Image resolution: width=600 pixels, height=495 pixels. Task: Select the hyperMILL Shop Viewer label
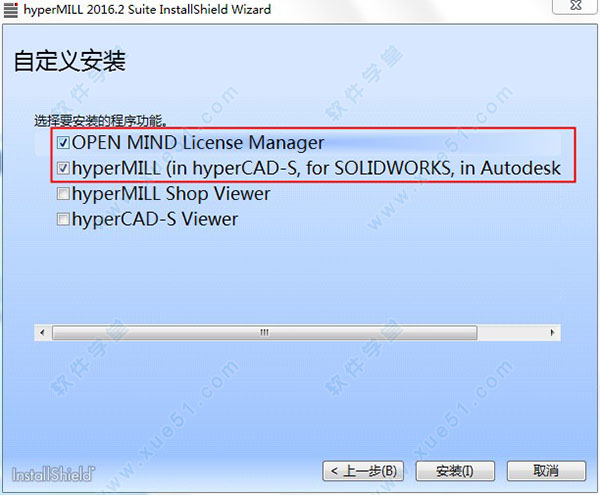click(x=171, y=194)
